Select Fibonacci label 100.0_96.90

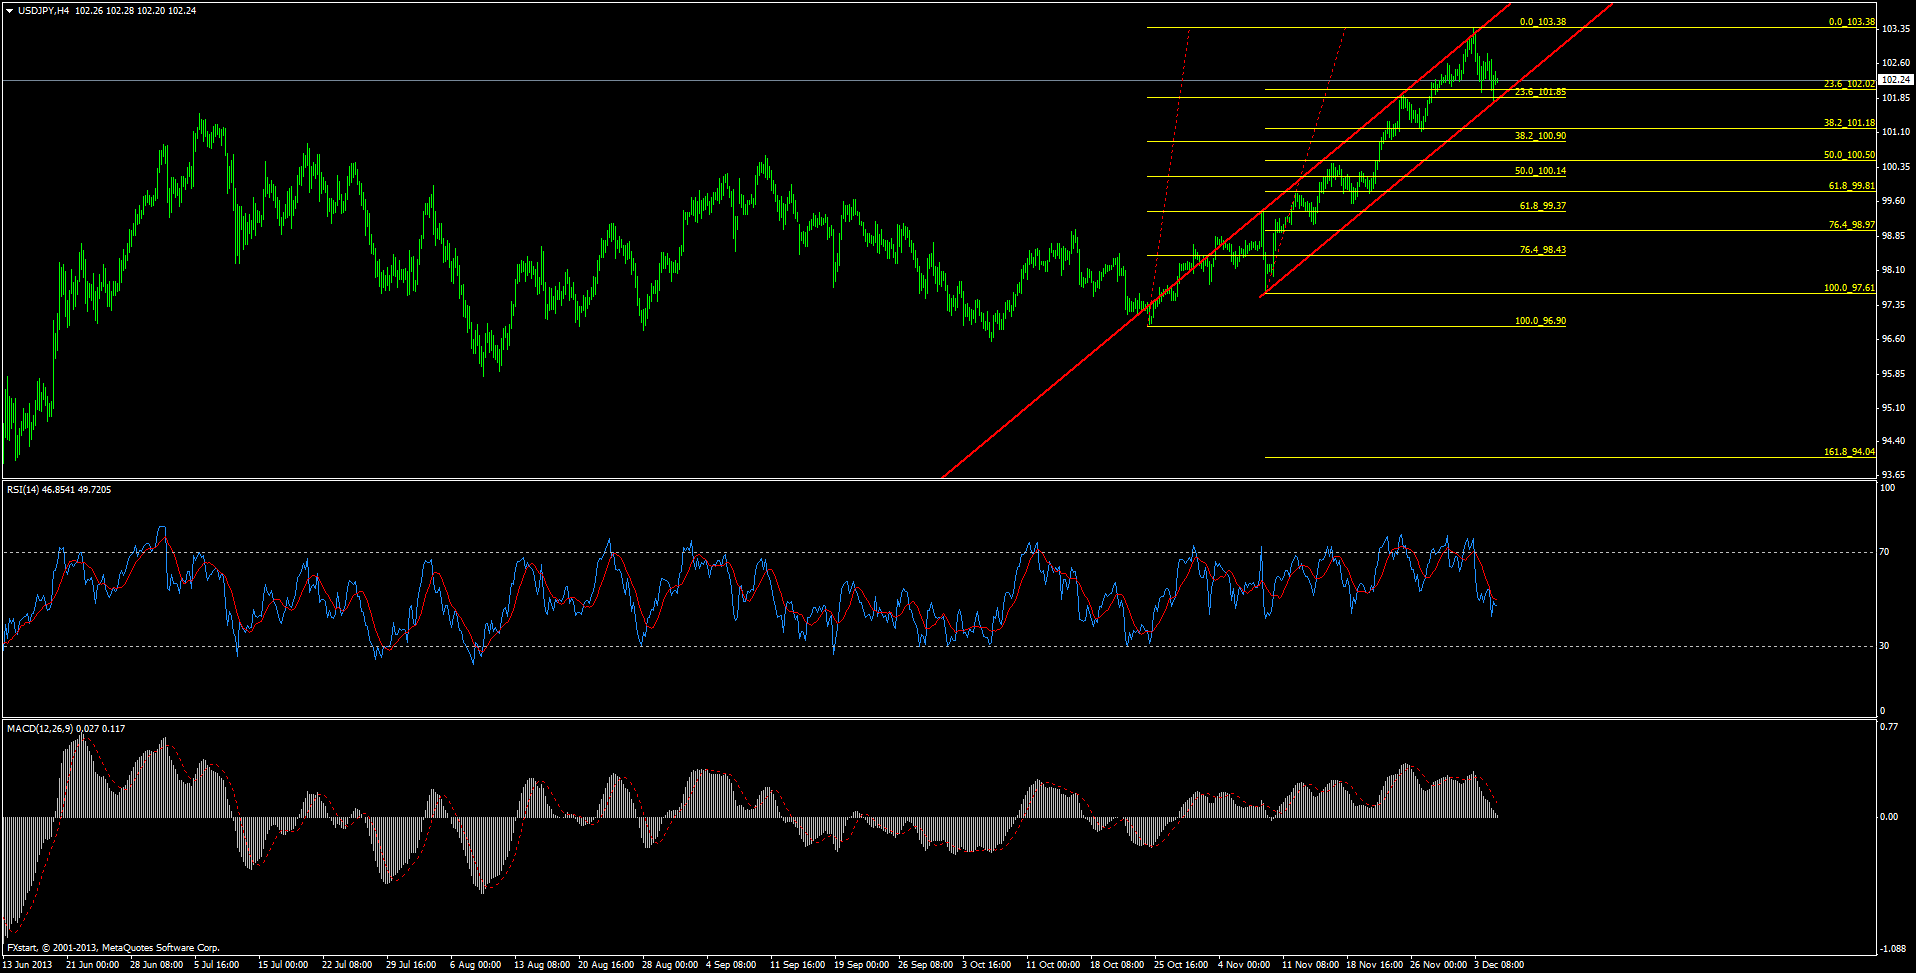point(1540,321)
